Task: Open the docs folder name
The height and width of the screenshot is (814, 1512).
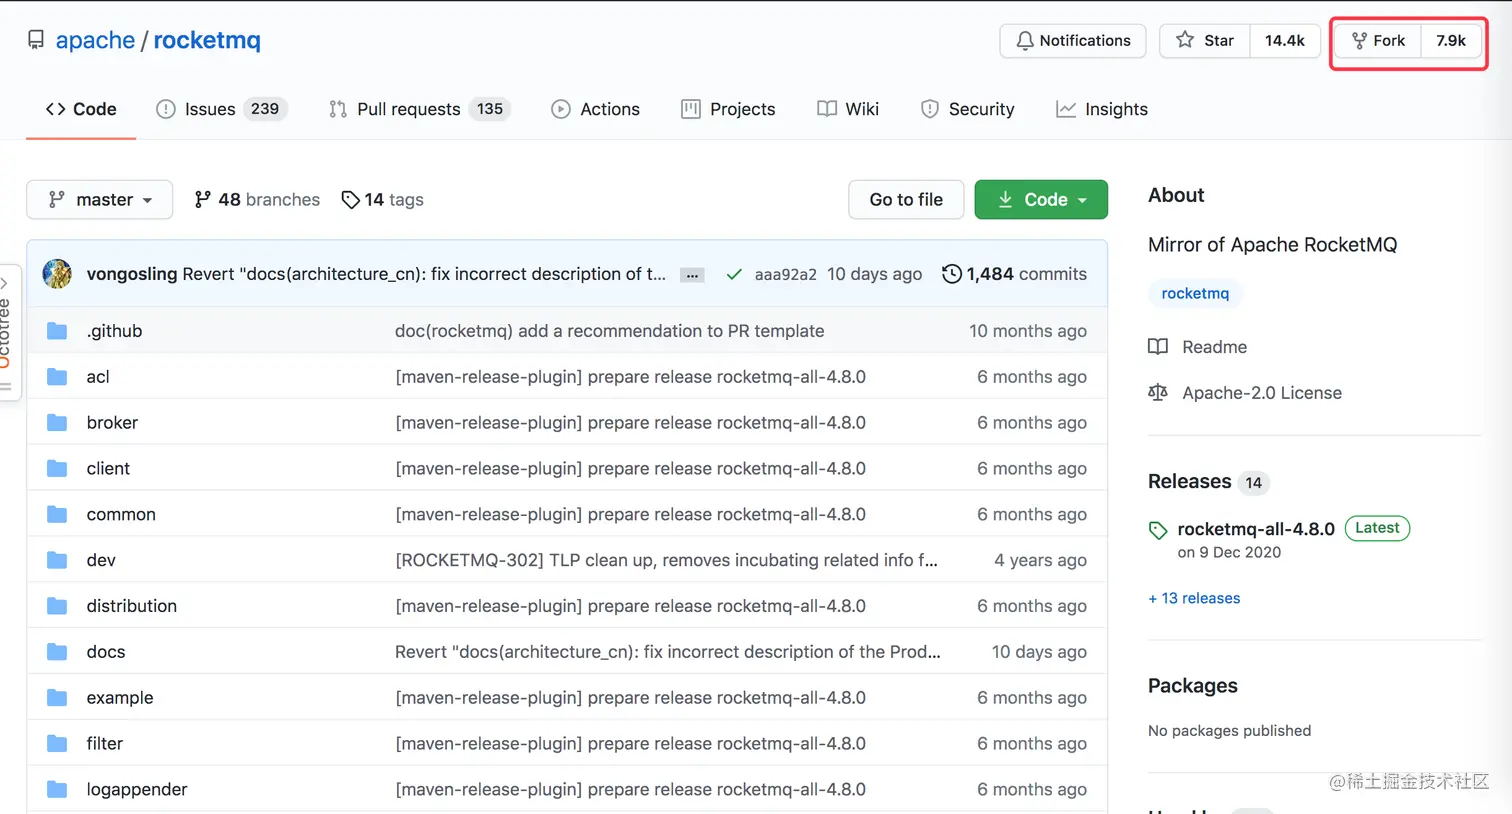Action: point(106,652)
